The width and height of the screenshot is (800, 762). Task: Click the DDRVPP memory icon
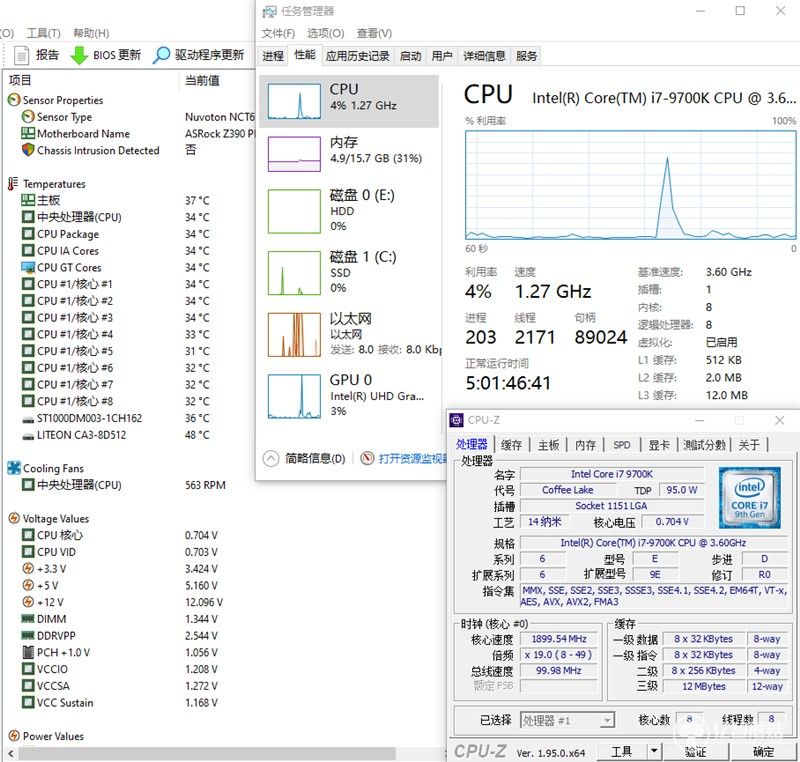click(28, 636)
